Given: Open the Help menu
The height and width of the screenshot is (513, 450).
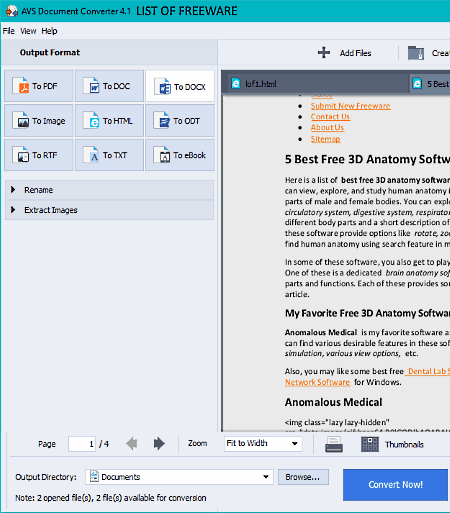Looking at the screenshot, I should 49,31.
